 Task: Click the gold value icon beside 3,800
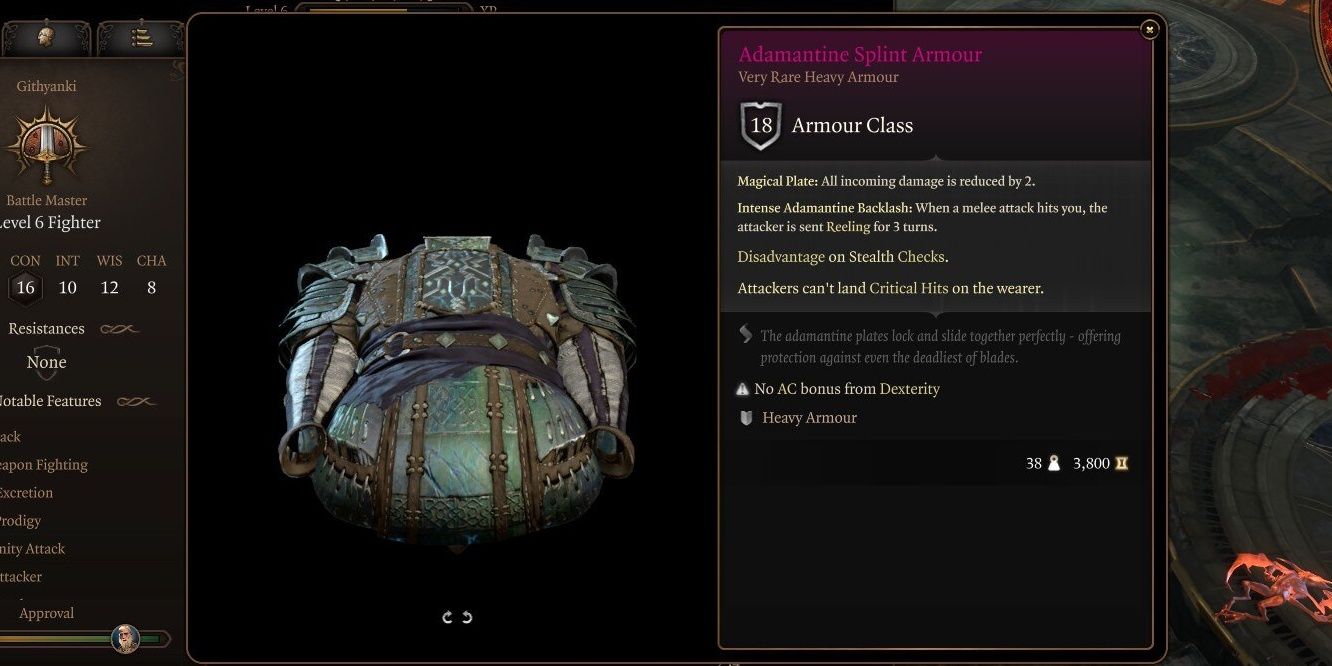click(x=1121, y=463)
